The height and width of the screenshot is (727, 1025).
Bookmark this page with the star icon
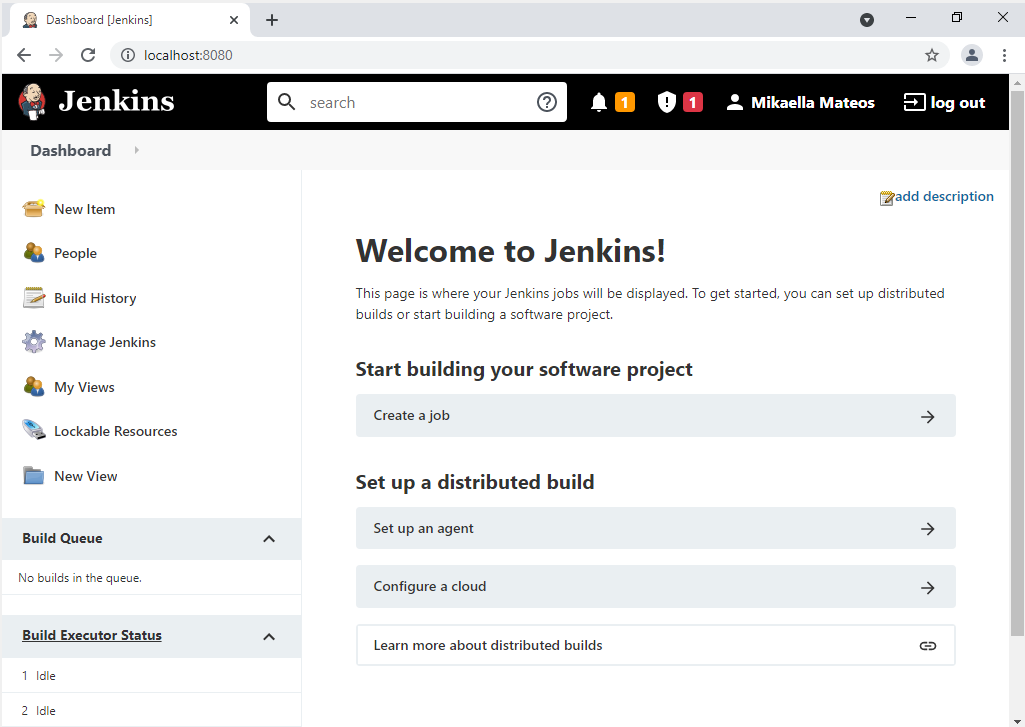[932, 55]
